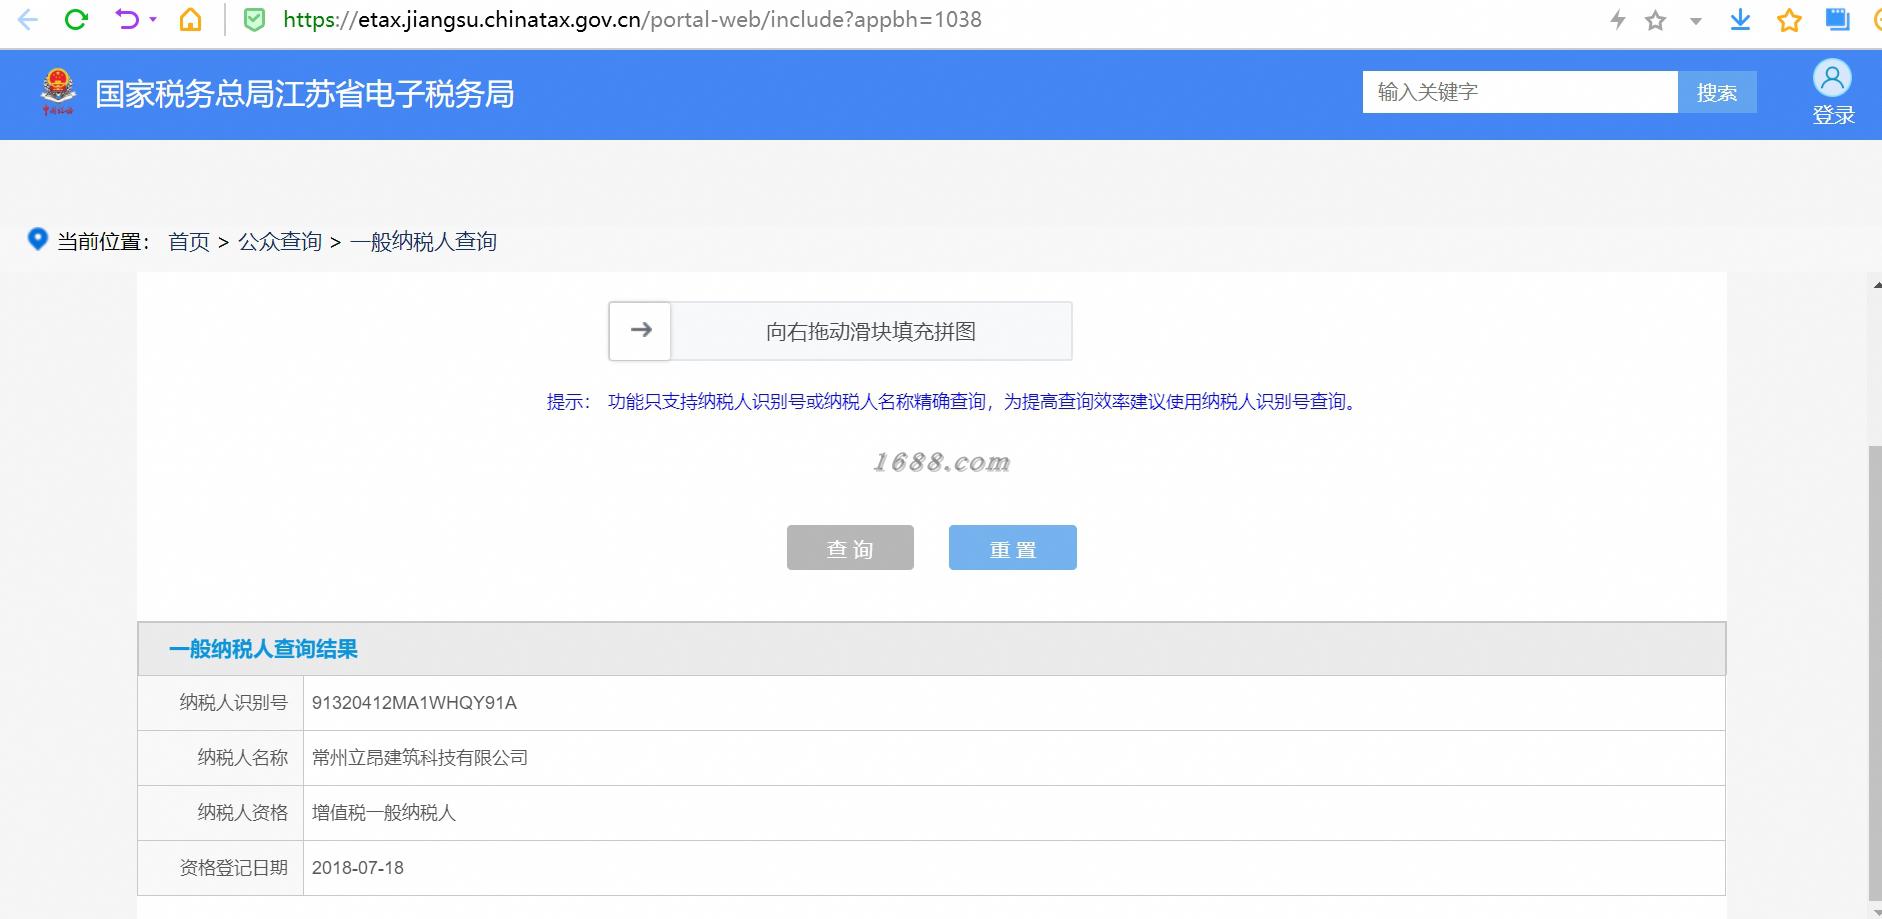Click the date 2018-07-18
This screenshot has height=919, width=1882.
click(x=358, y=868)
